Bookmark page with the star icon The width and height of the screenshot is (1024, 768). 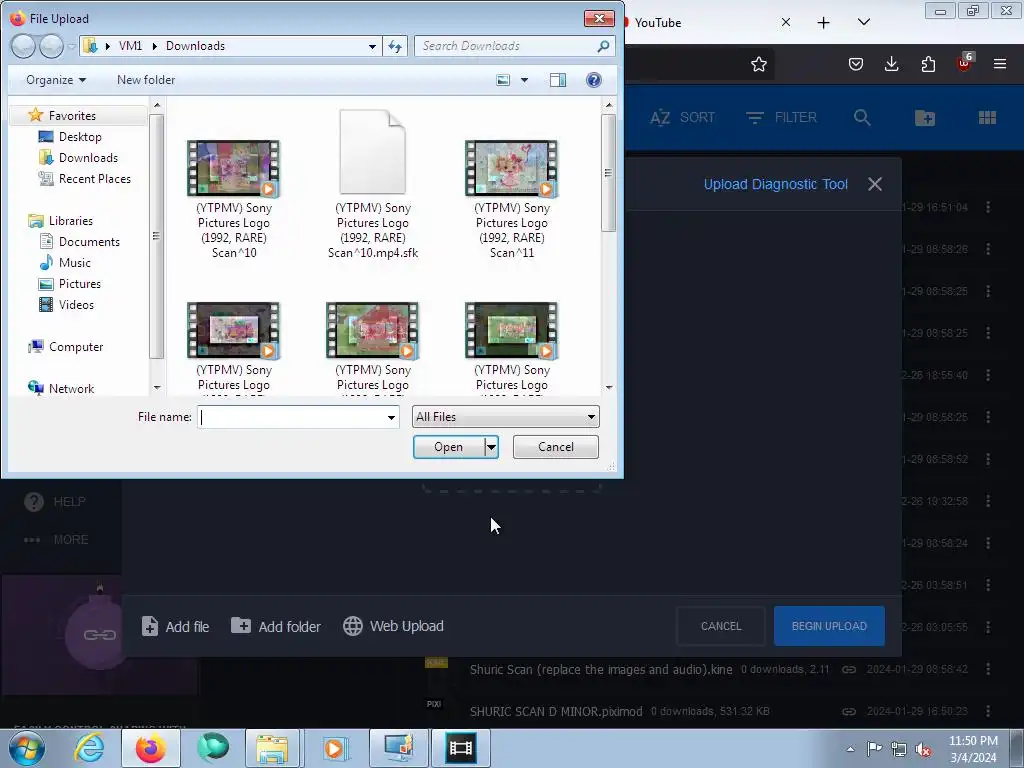758,64
